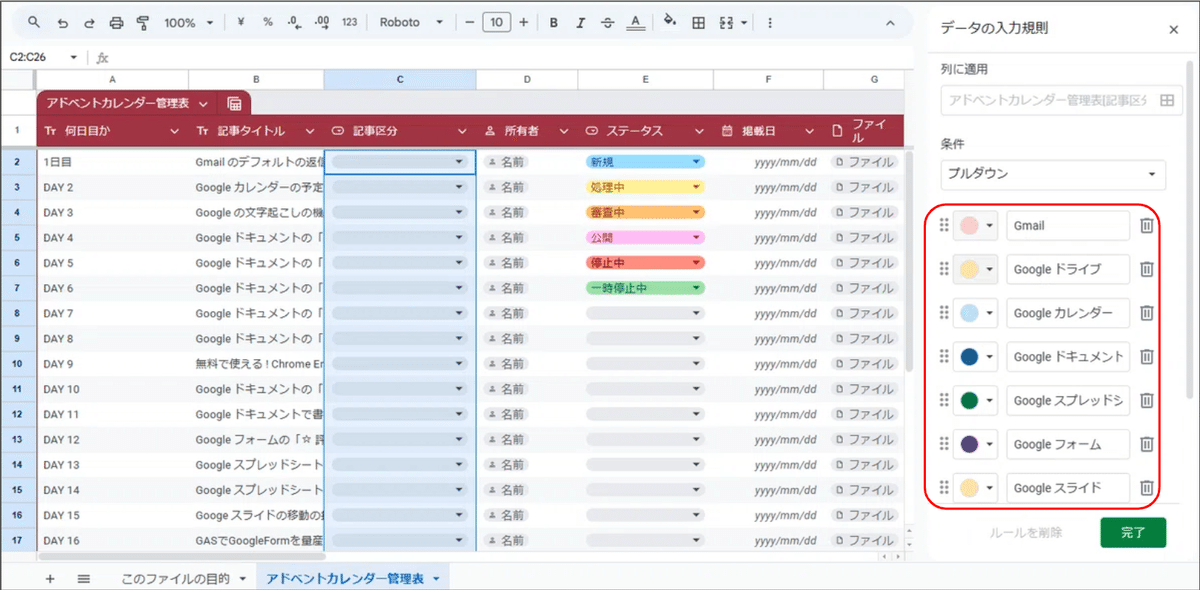Change the color swatch for Google ドキュメント

(976, 357)
